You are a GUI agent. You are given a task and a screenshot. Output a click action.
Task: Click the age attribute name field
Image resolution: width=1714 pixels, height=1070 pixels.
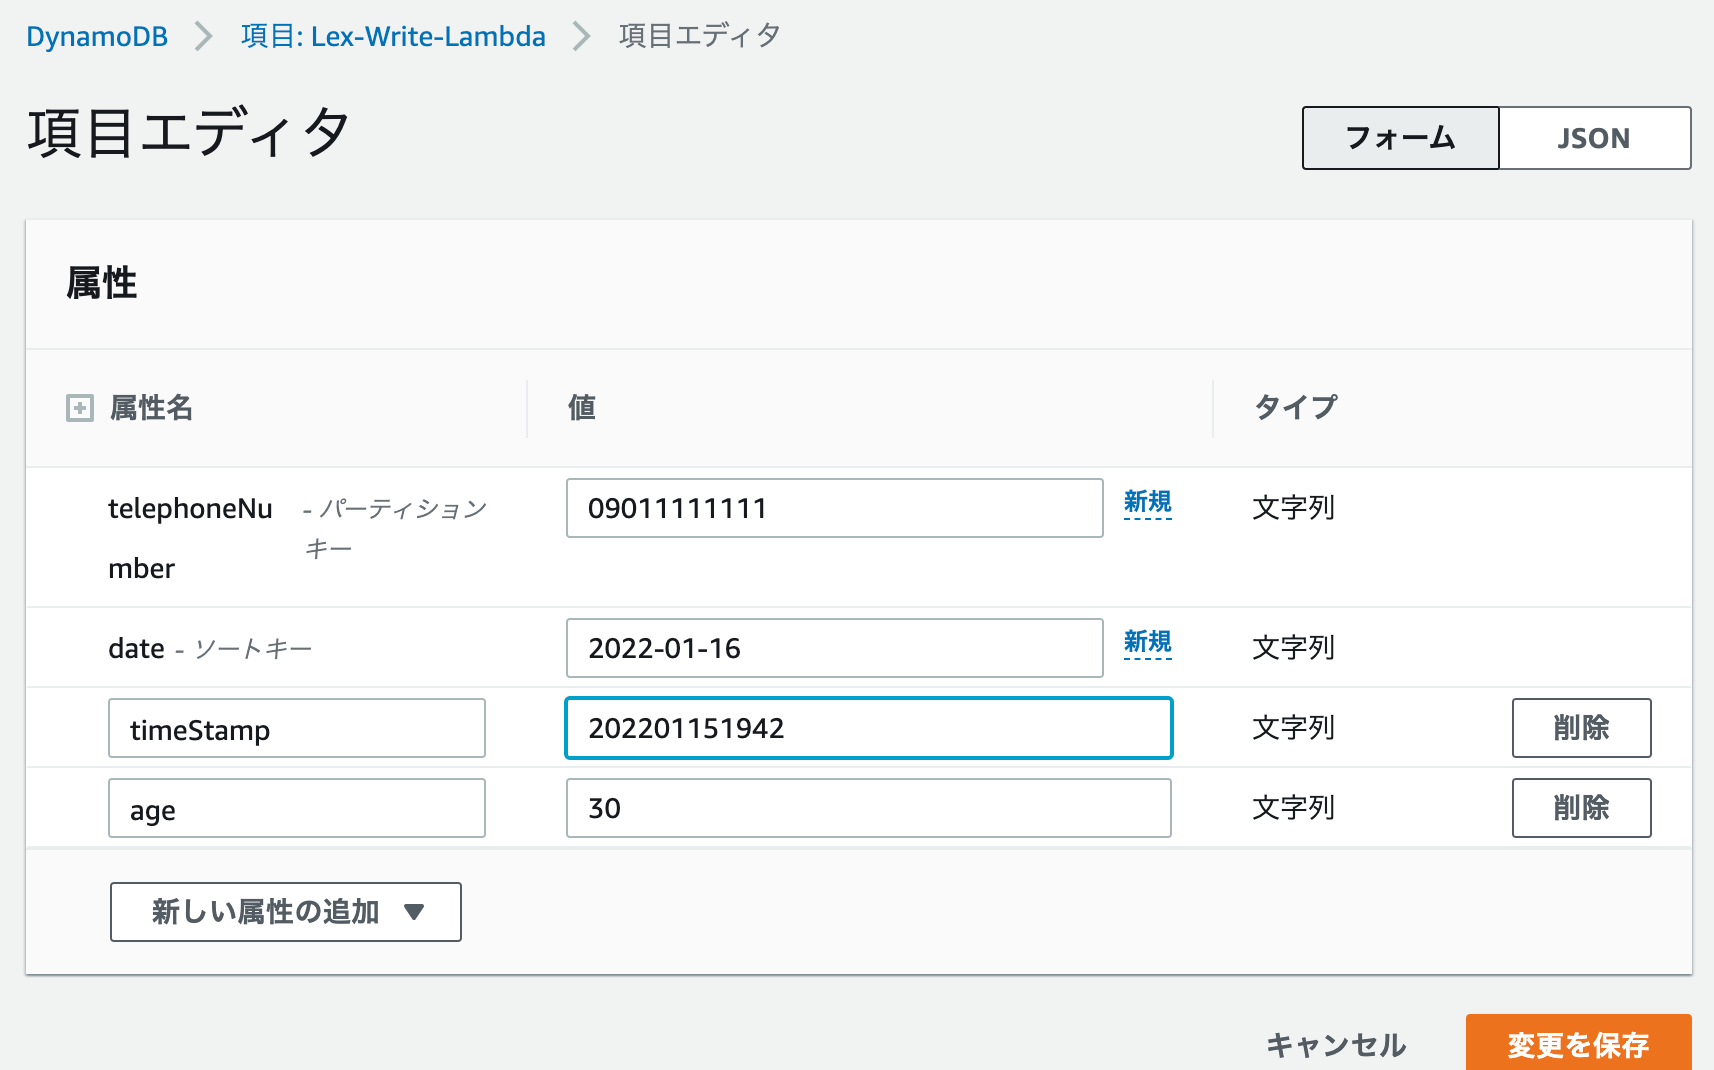pos(296,808)
